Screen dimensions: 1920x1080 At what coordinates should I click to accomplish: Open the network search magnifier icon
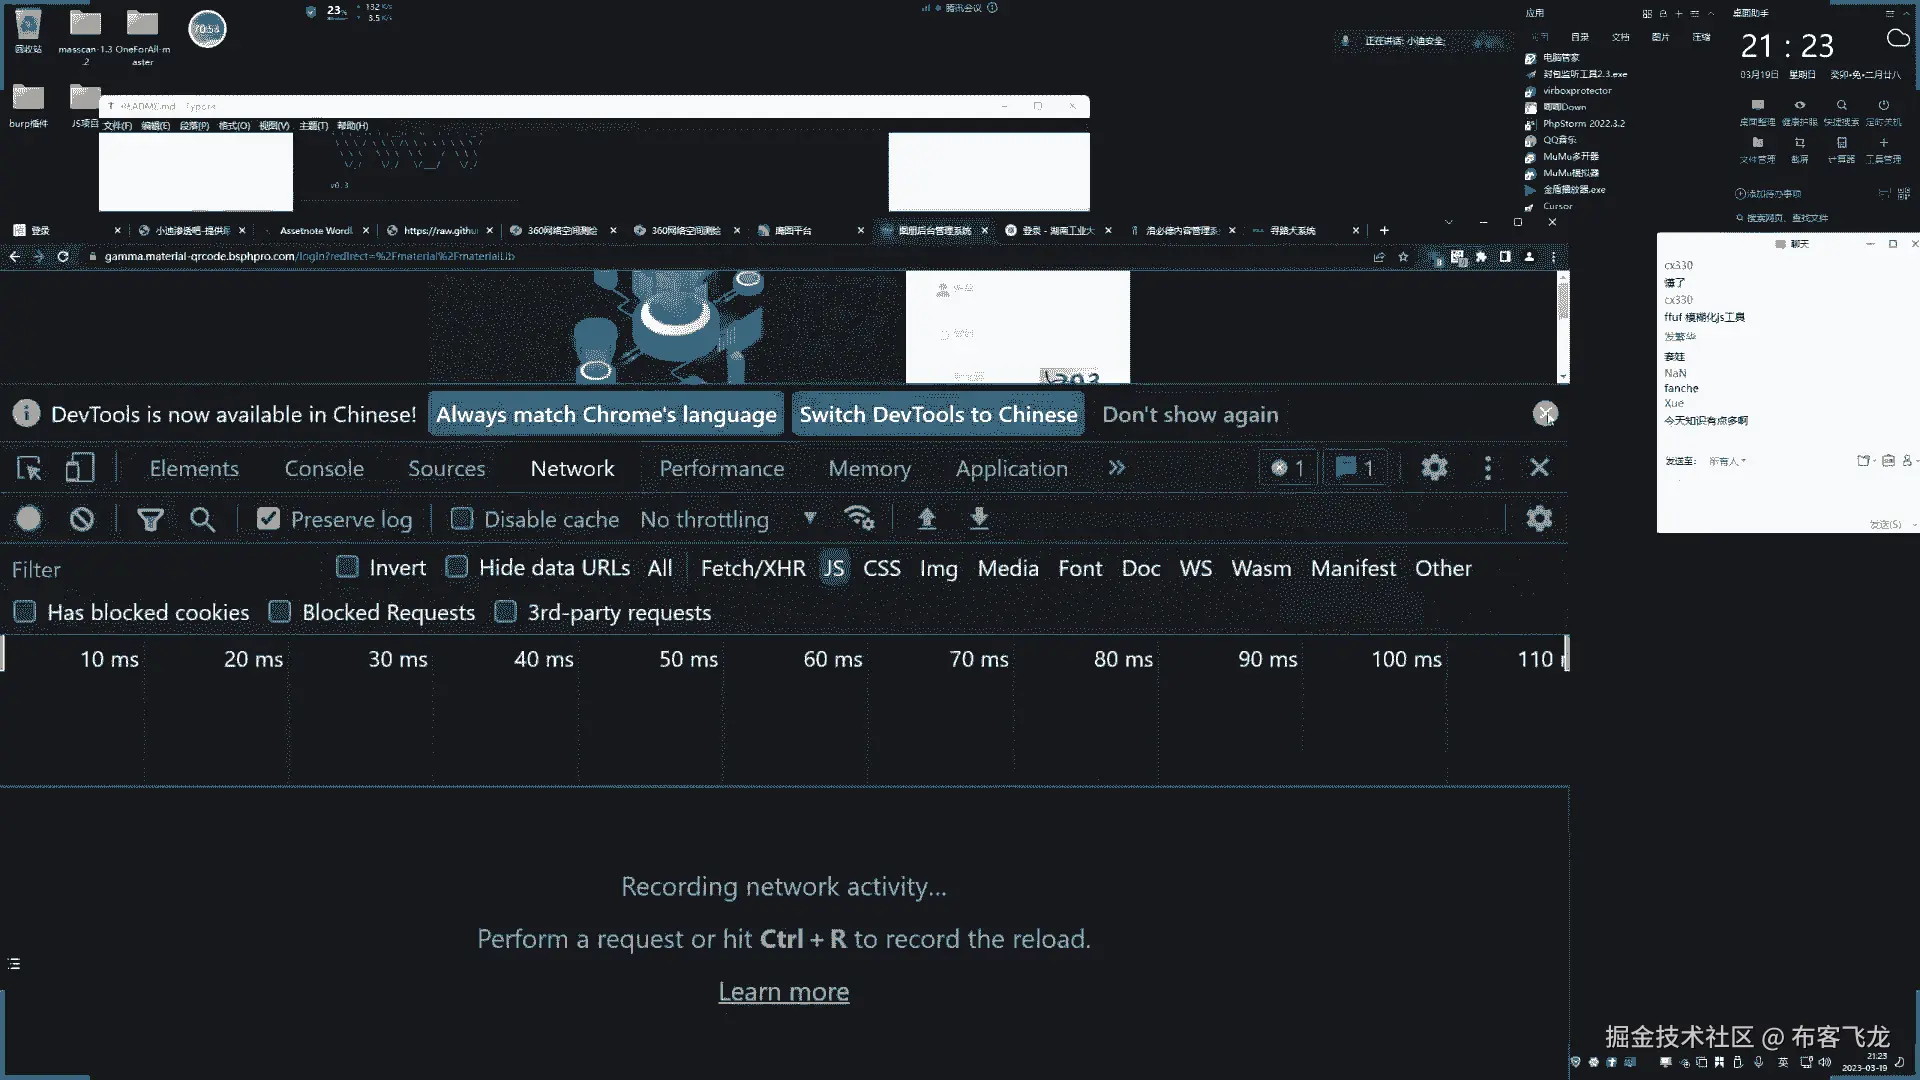[202, 519]
